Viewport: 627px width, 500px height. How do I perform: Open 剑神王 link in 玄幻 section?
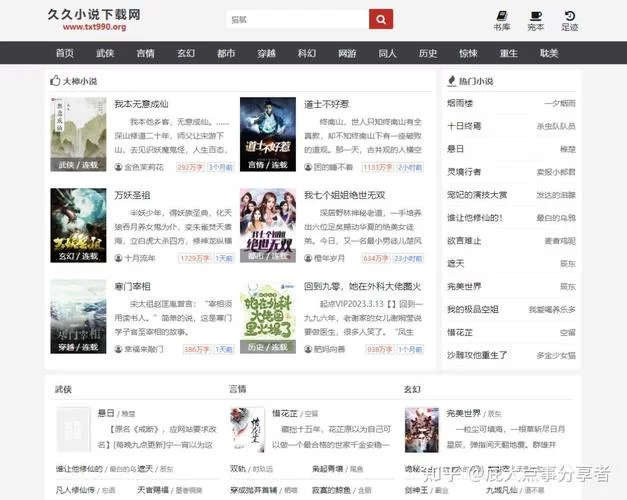point(416,490)
